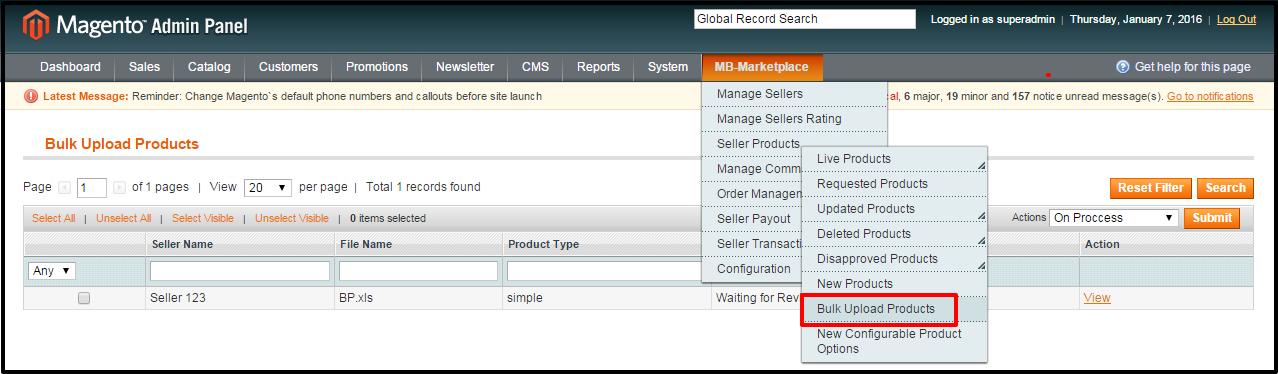Click the Select All link
The image size is (1278, 374).
pos(53,218)
